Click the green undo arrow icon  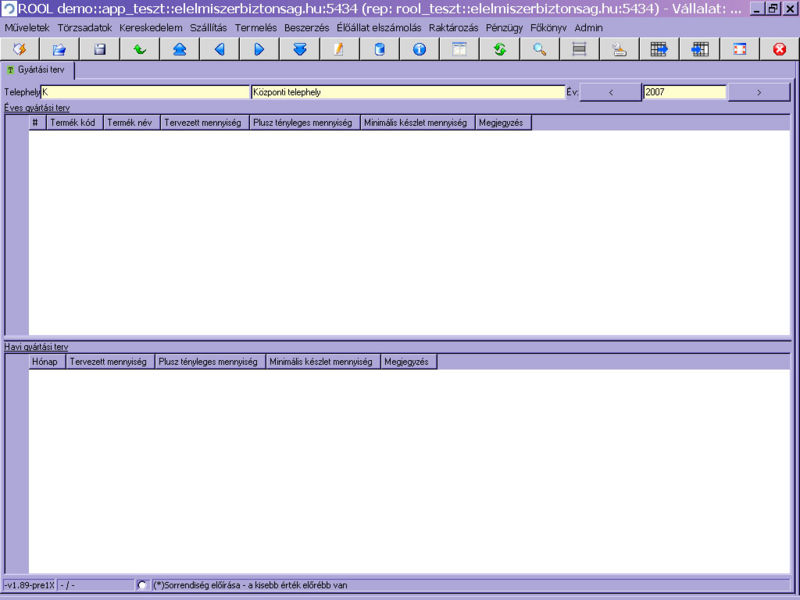(139, 49)
